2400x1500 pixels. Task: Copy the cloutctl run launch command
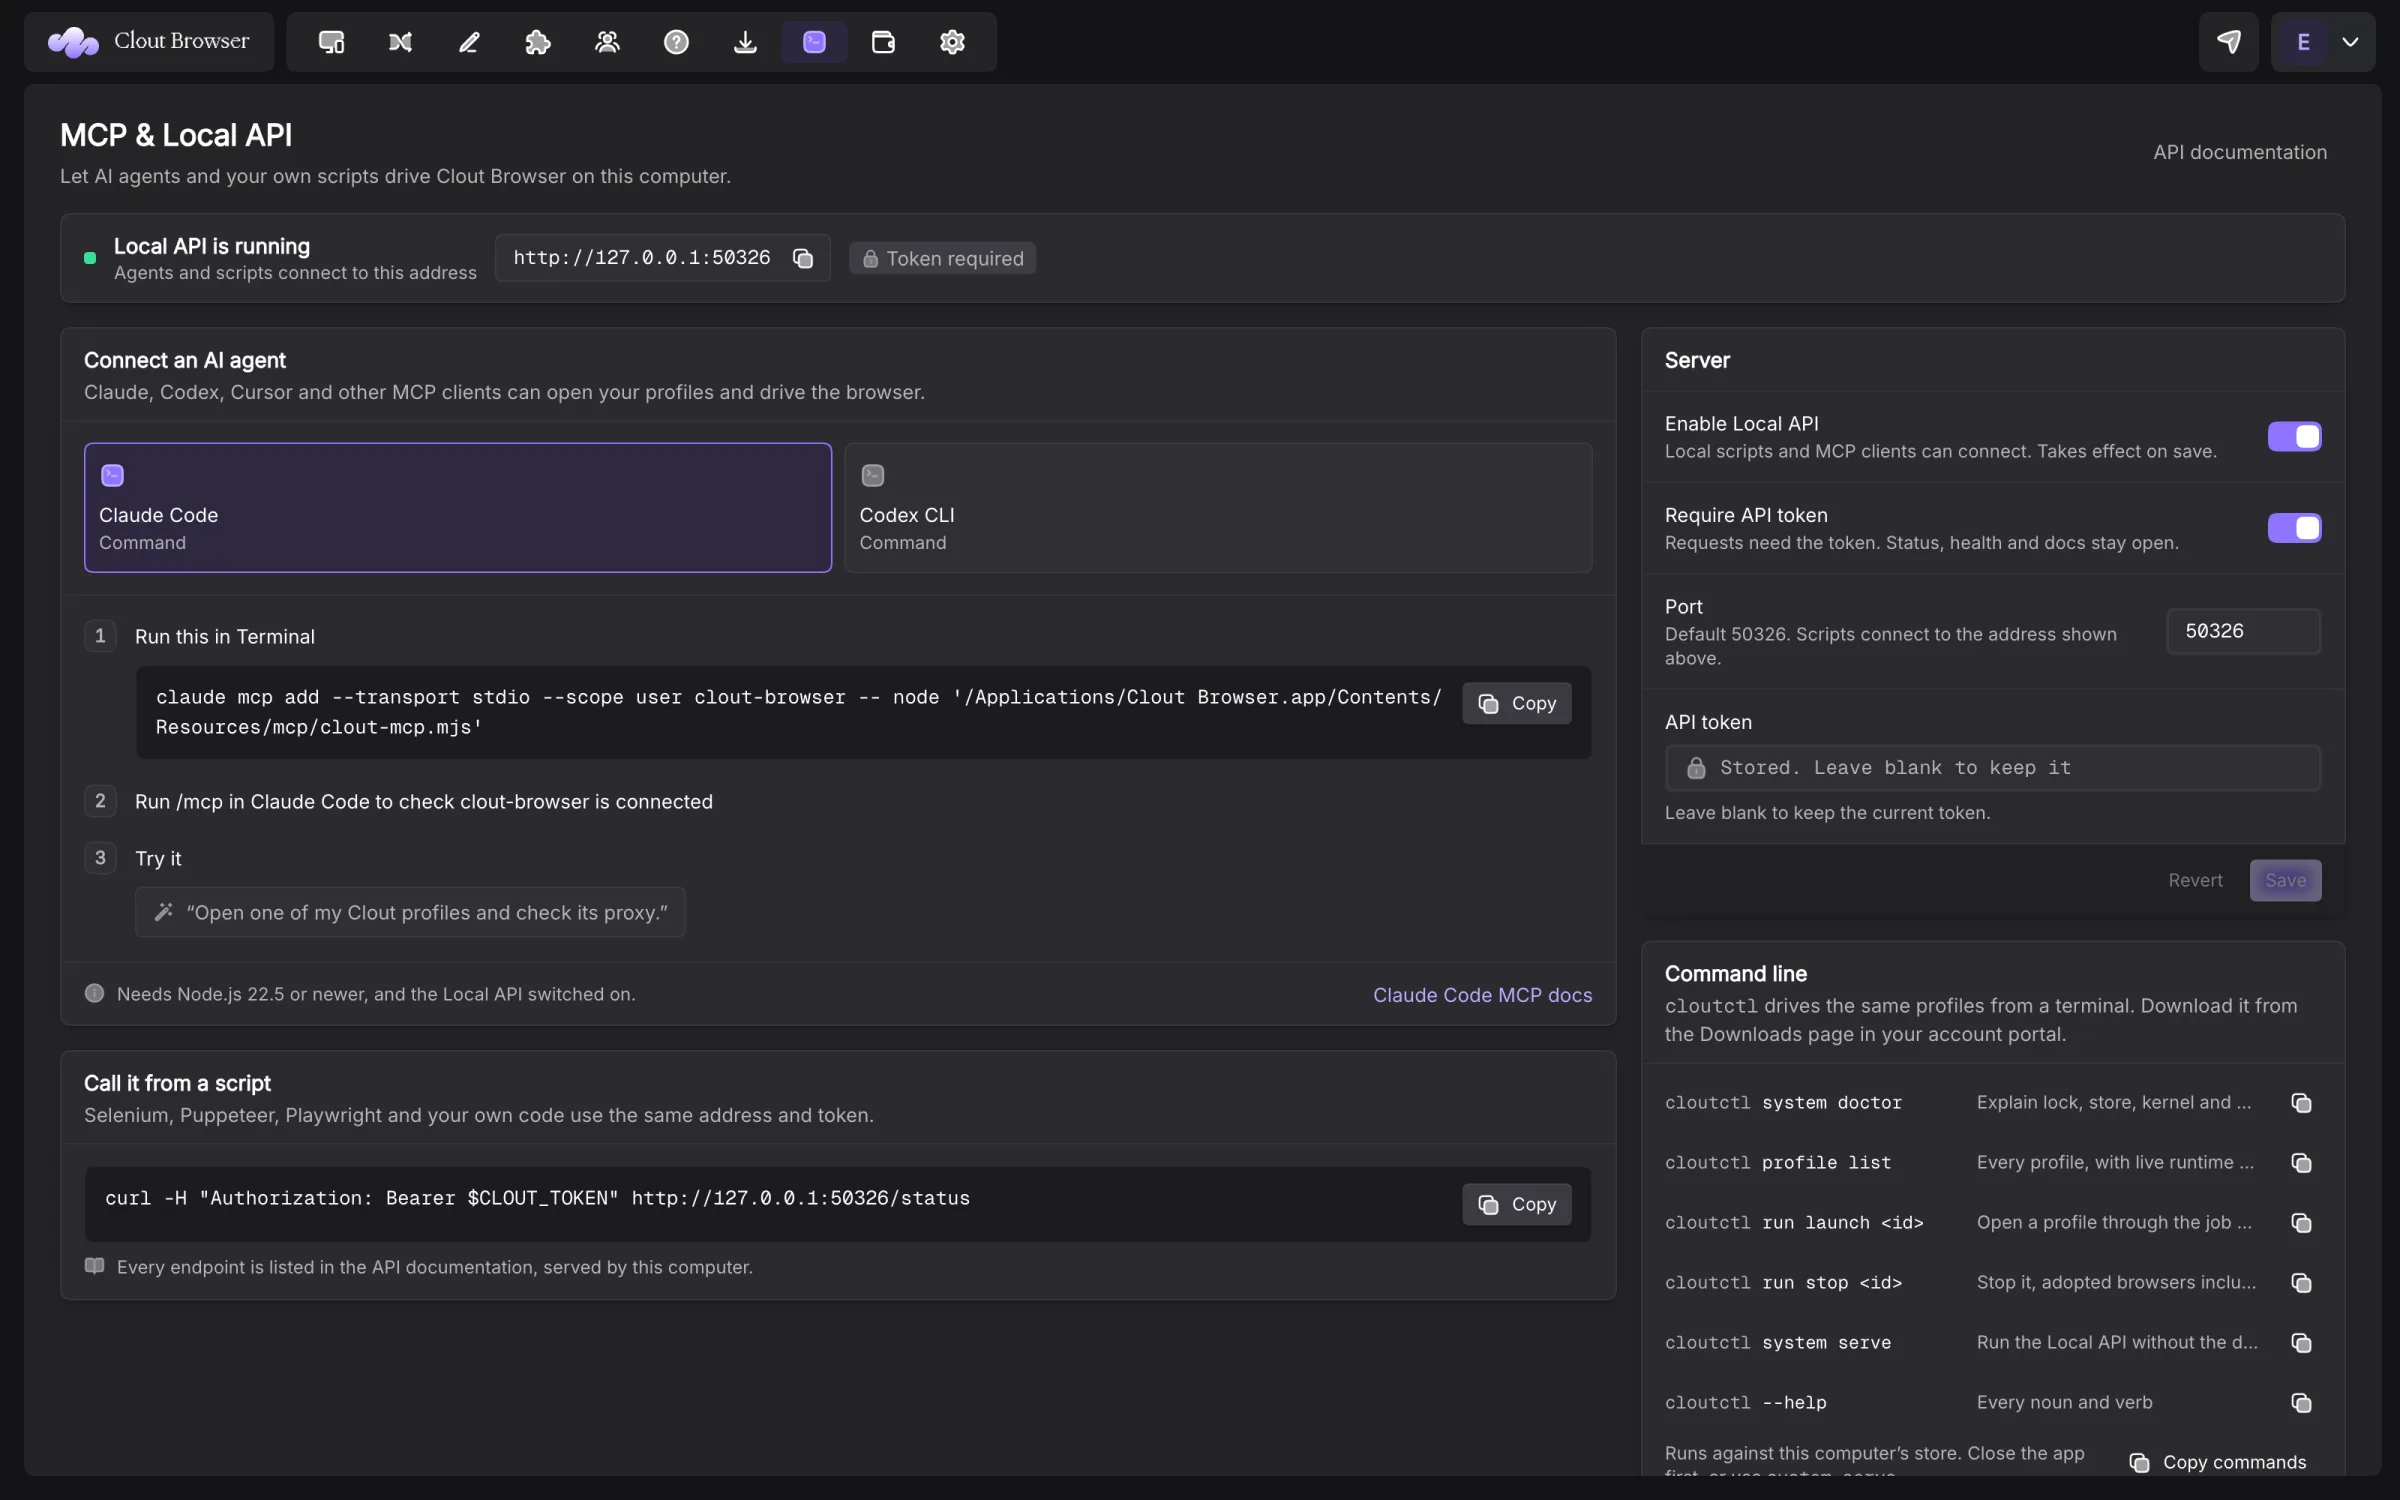(x=2301, y=1223)
